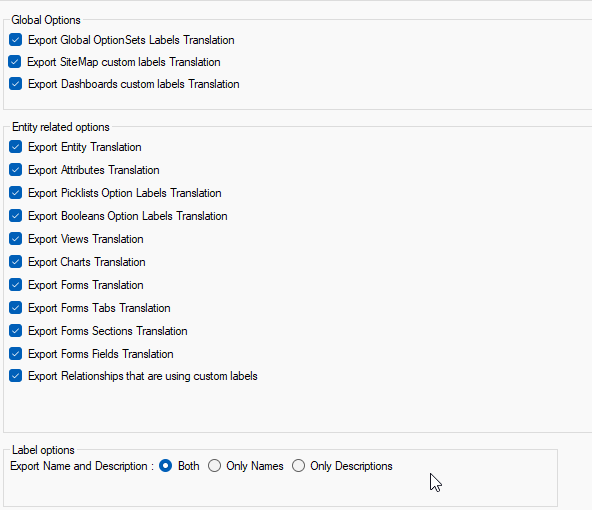Screen dimensions: 592x510
Task: Select the Both radio button
Action: pyautogui.click(x=166, y=466)
